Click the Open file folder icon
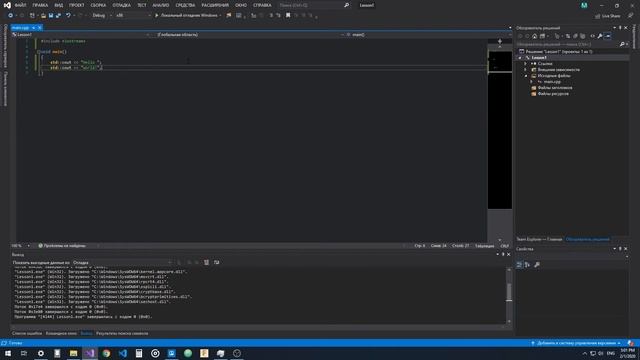Image resolution: width=640 pixels, height=360 pixels. coord(43,16)
